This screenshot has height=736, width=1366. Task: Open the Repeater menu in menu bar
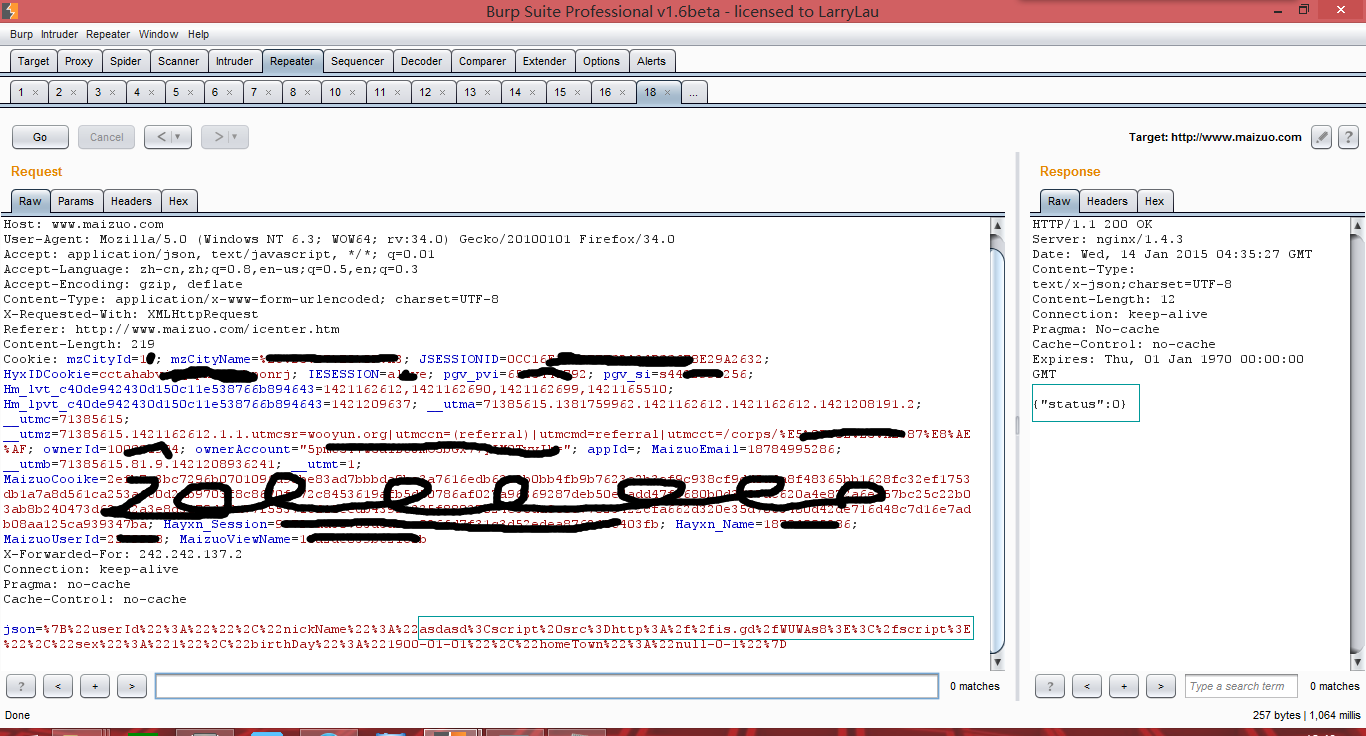[x=108, y=34]
